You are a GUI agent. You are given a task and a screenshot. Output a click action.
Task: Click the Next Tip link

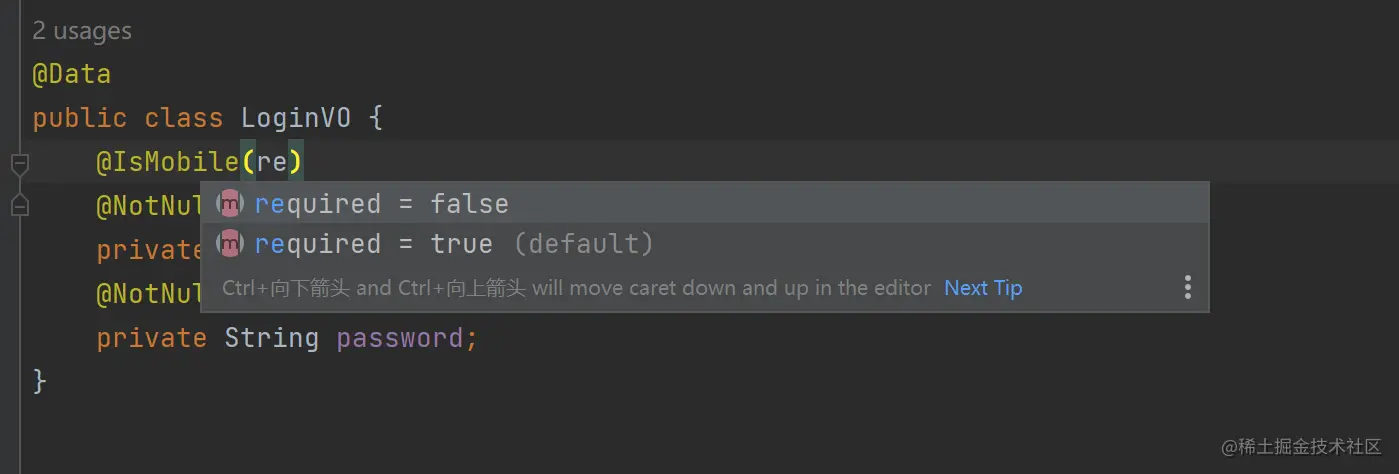(x=983, y=288)
